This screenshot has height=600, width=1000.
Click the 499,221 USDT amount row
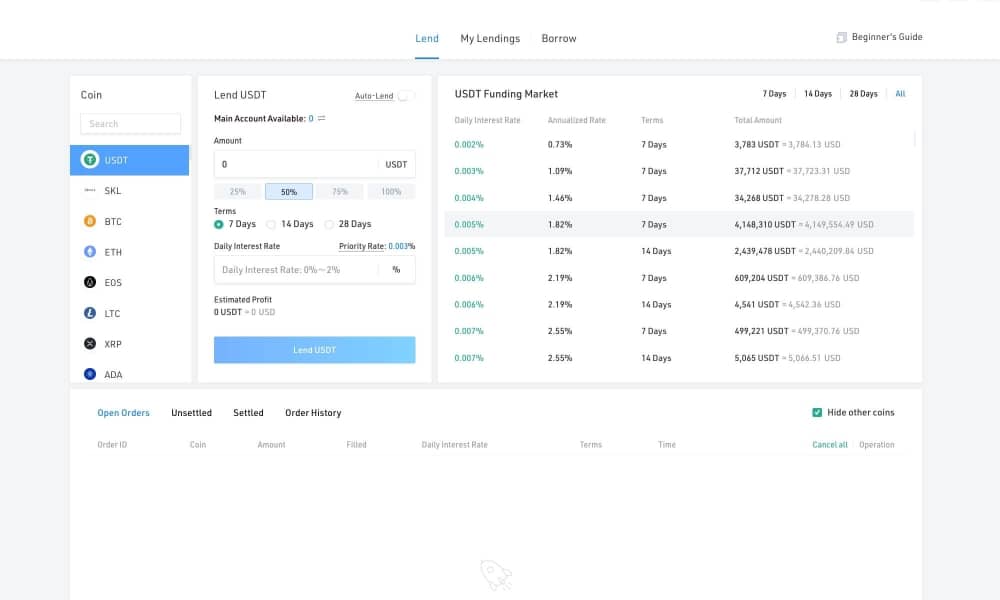[679, 331]
